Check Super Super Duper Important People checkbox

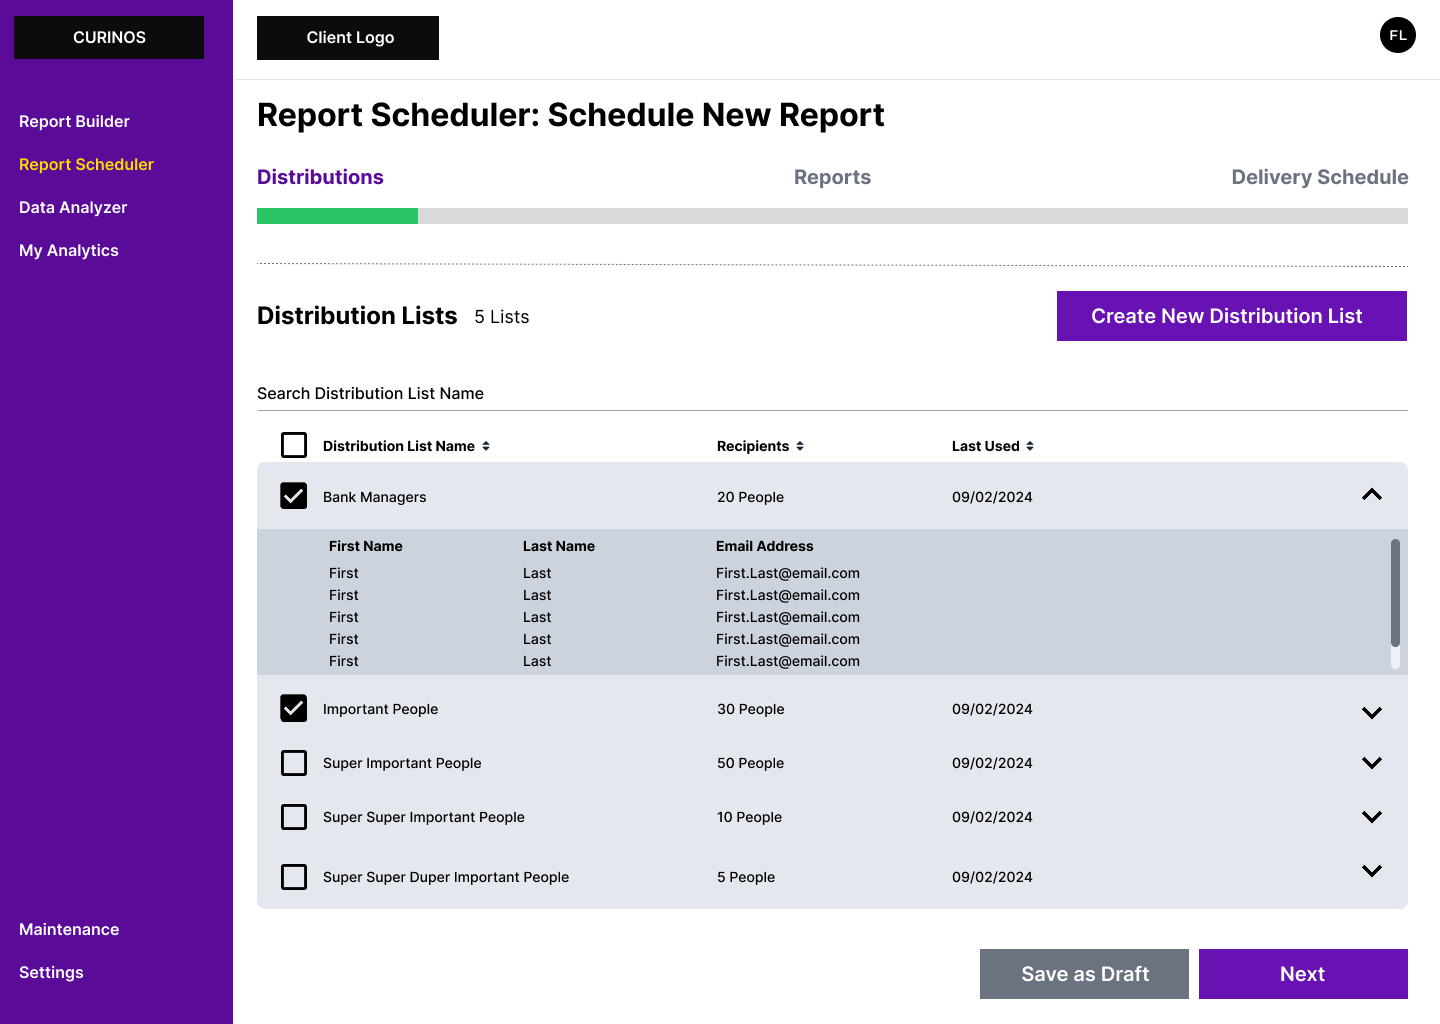[294, 877]
